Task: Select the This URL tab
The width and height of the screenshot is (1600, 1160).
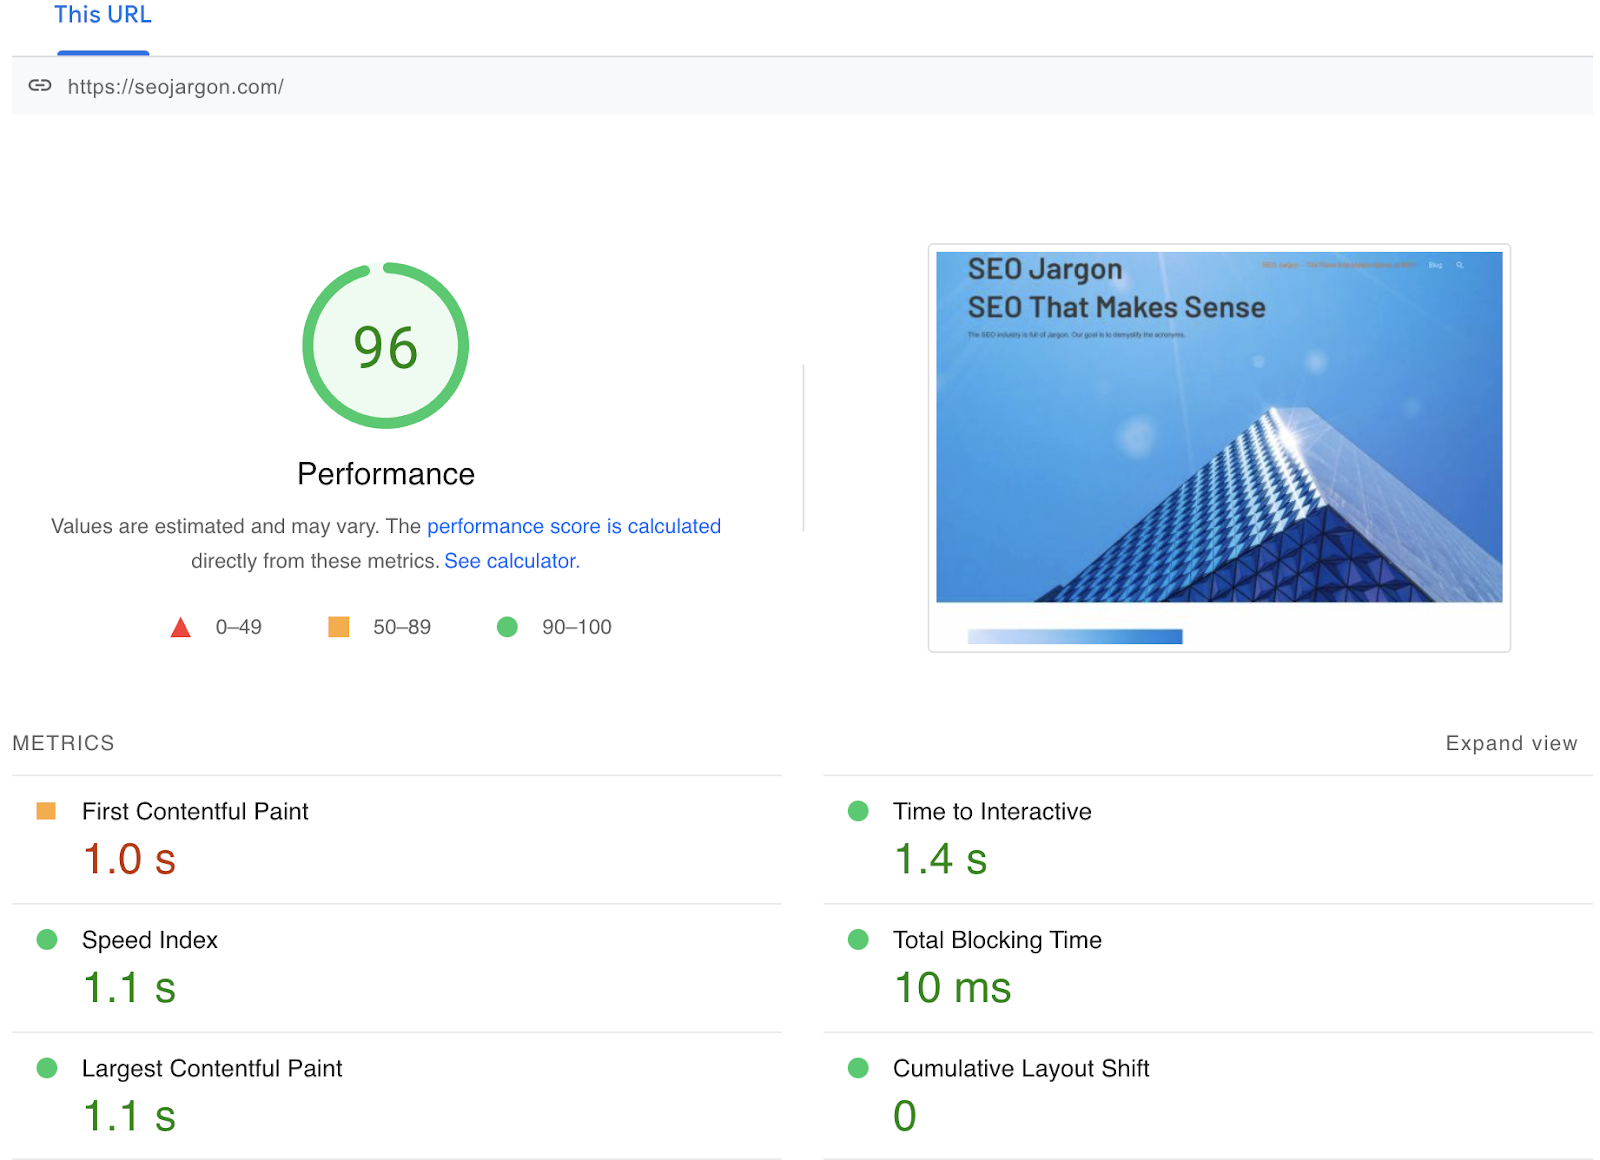Action: pos(103,16)
